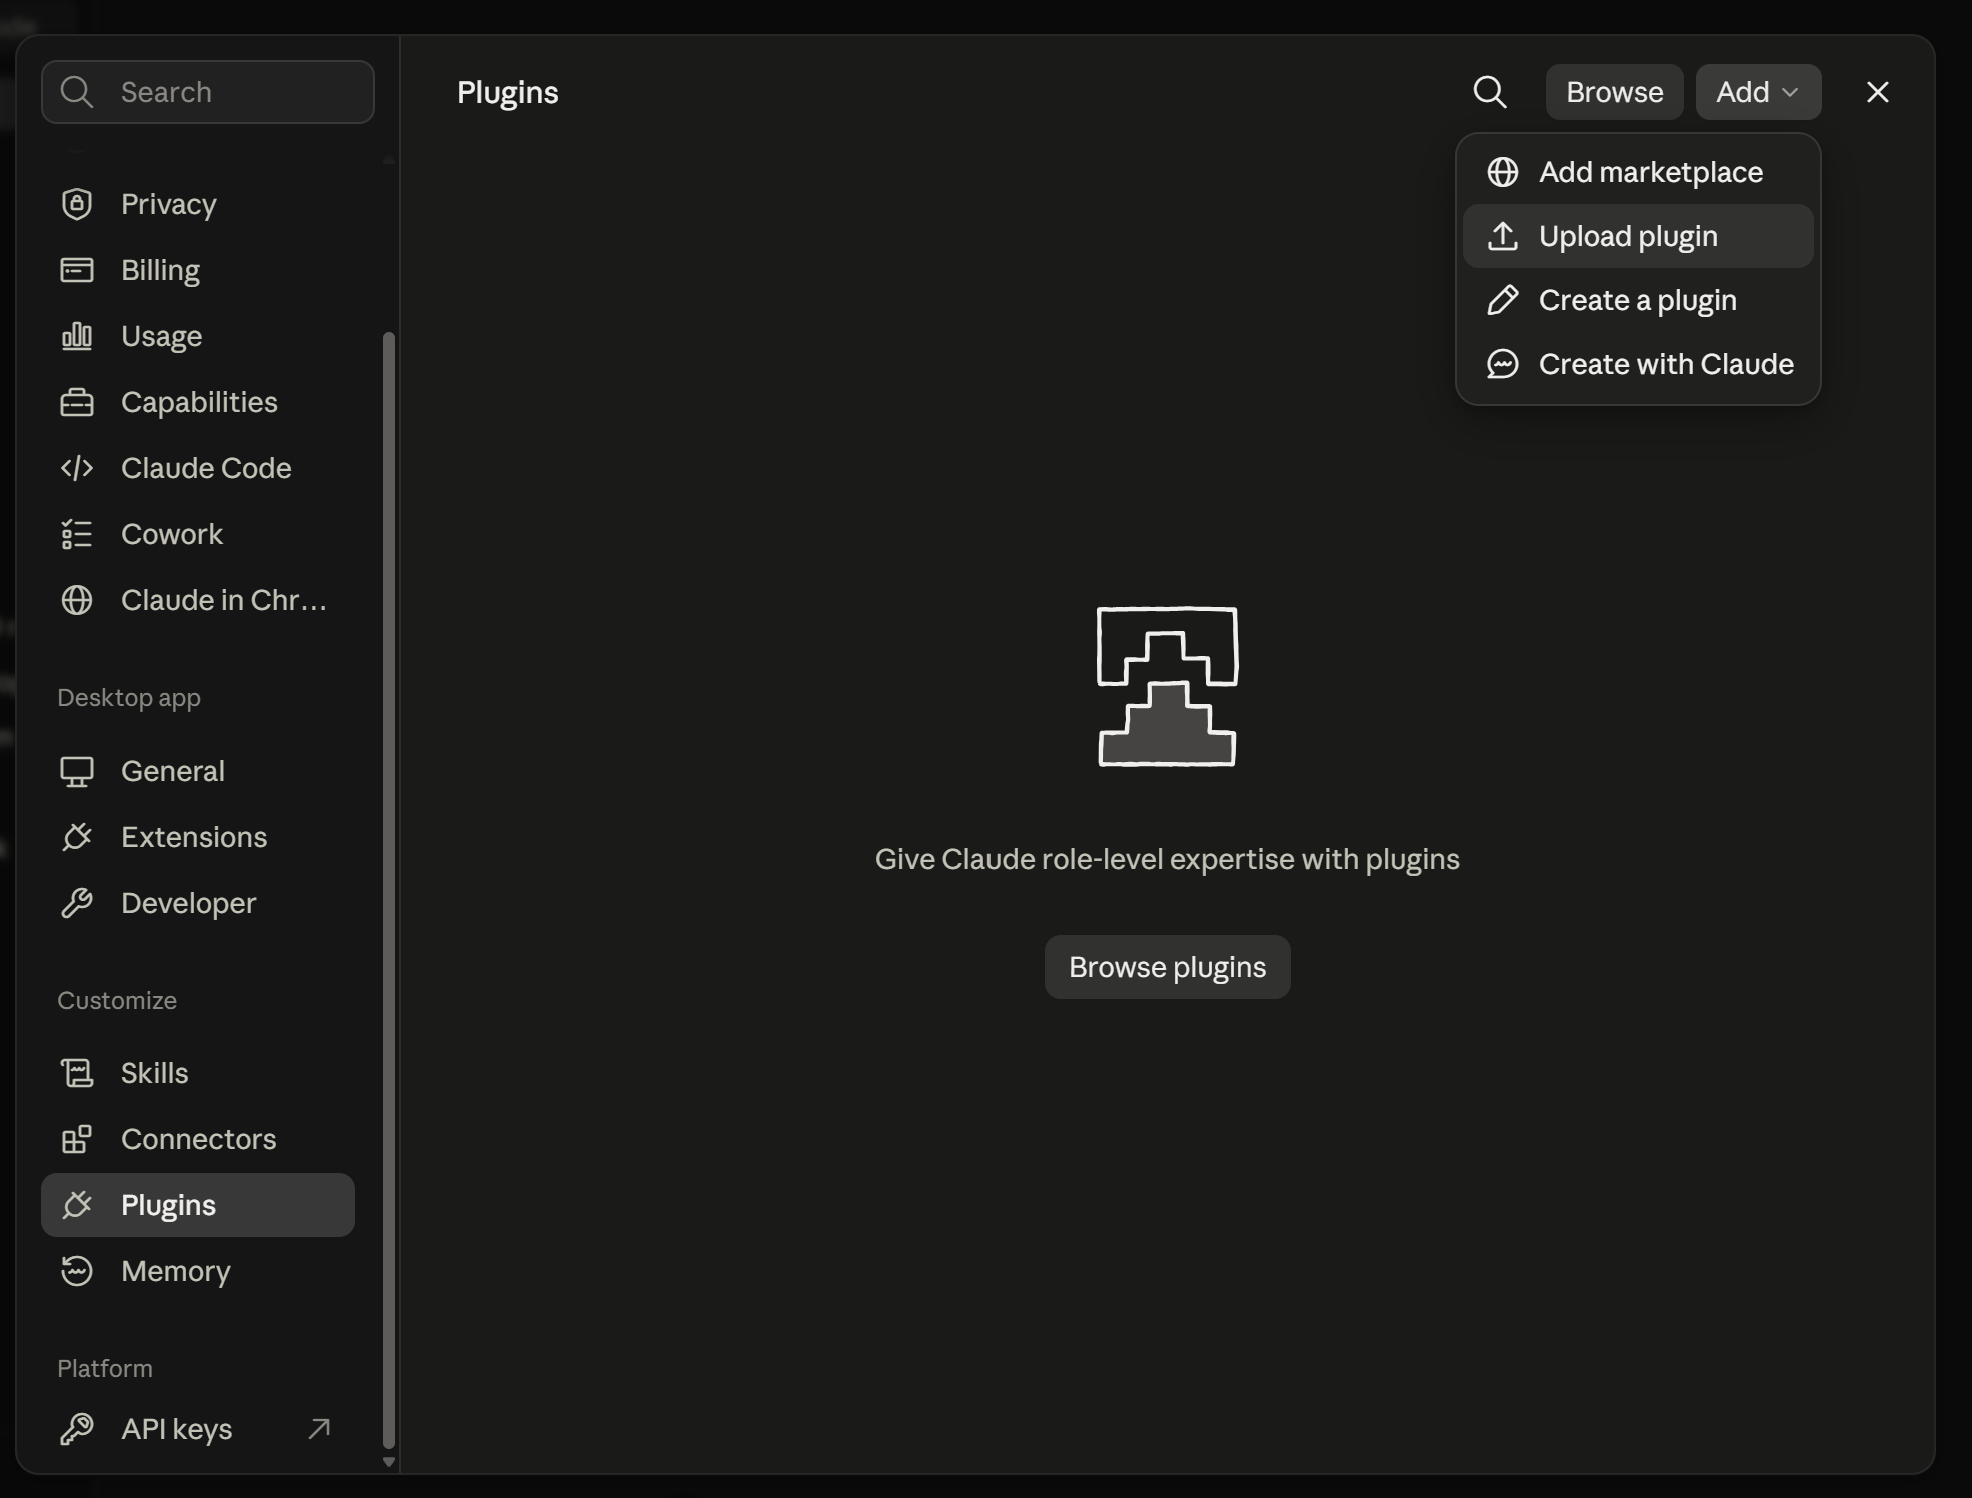1972x1498 pixels.
Task: Click the sidebar vertical scrollbar
Action: pyautogui.click(x=389, y=889)
